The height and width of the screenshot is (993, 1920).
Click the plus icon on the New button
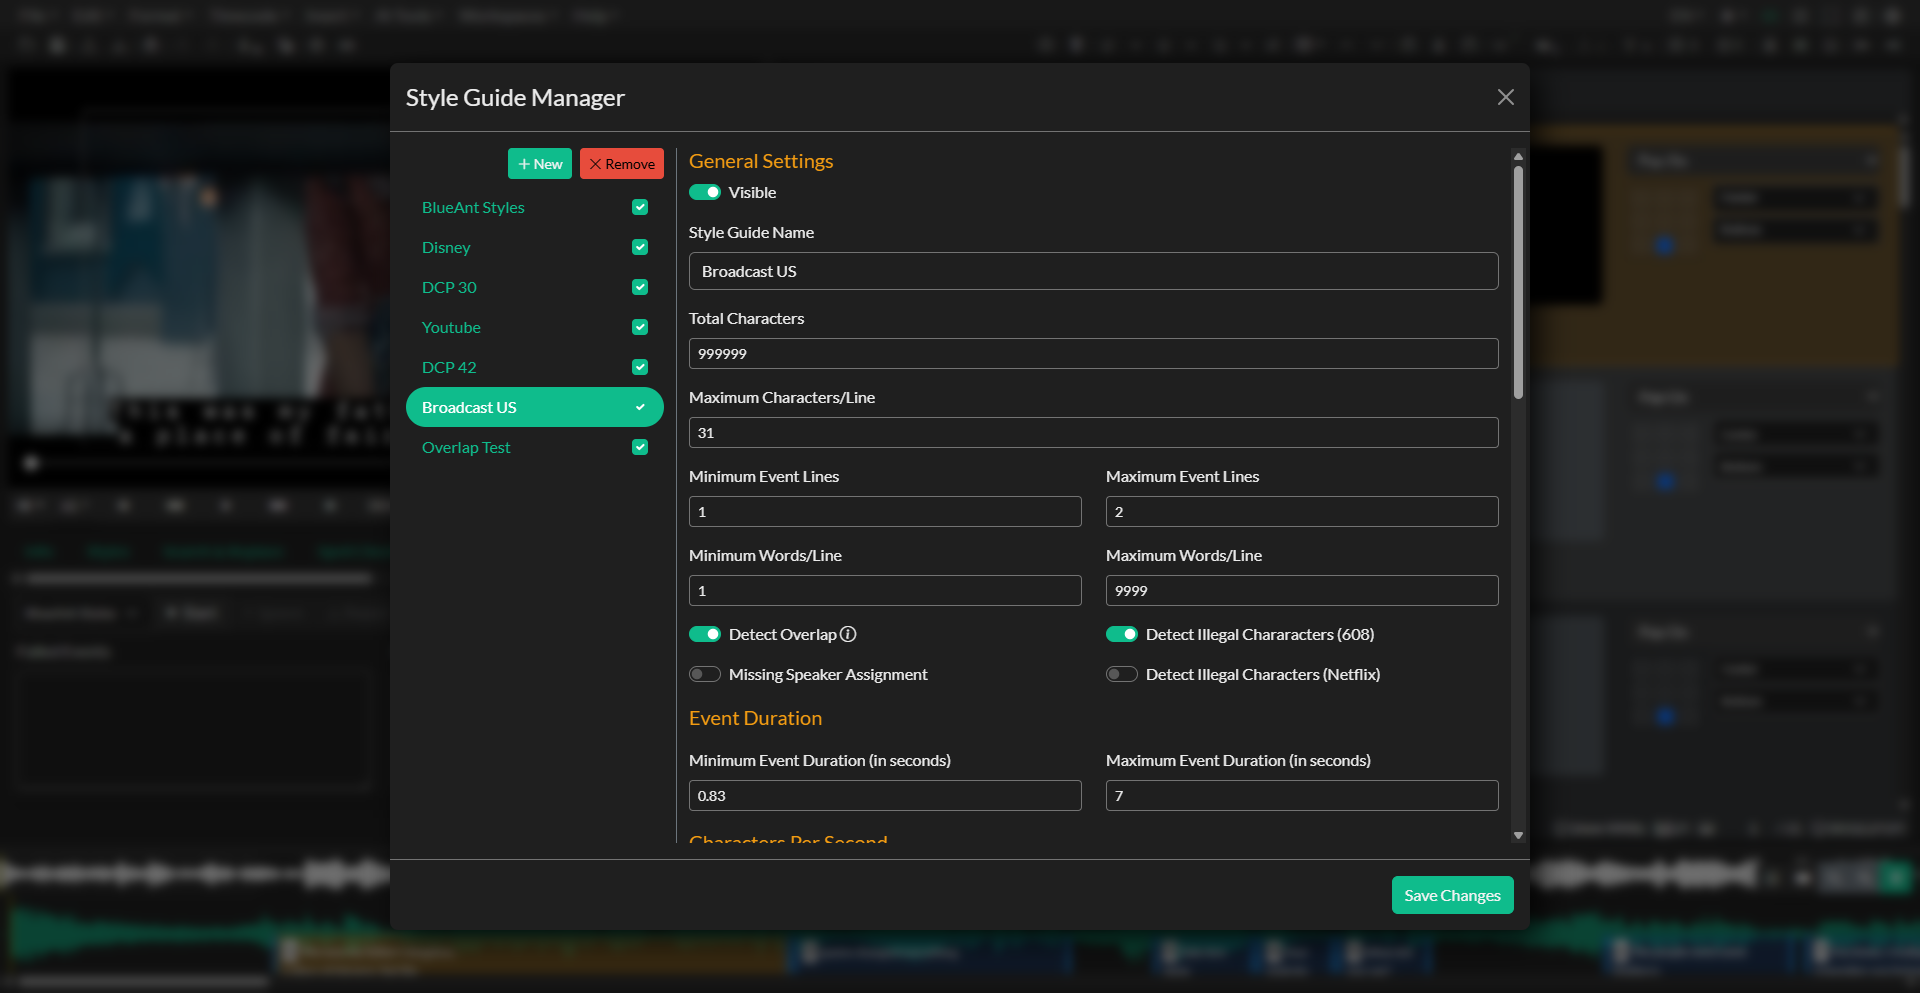526,164
